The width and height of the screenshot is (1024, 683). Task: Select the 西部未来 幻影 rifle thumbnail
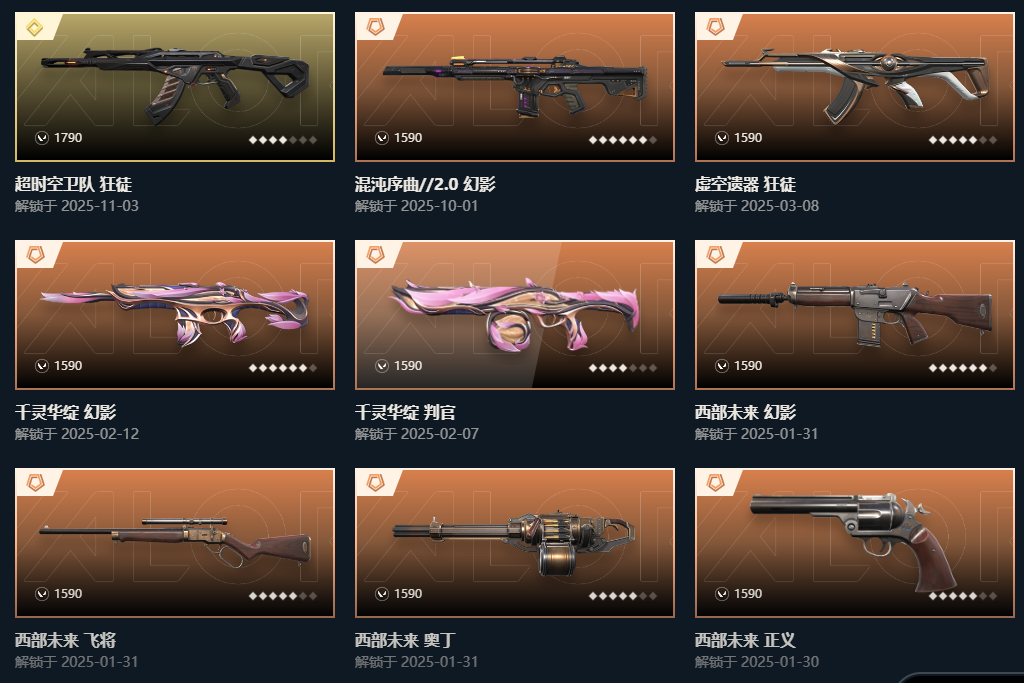click(855, 315)
